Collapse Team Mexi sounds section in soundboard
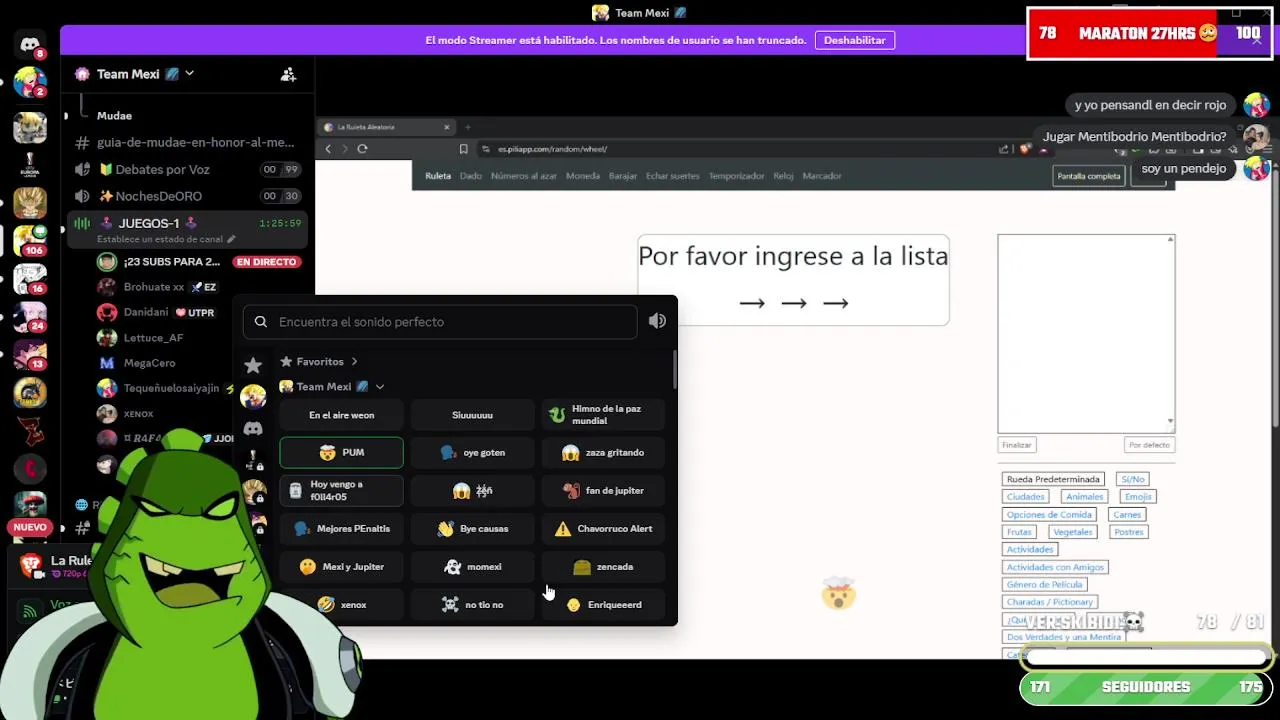 [x=379, y=387]
